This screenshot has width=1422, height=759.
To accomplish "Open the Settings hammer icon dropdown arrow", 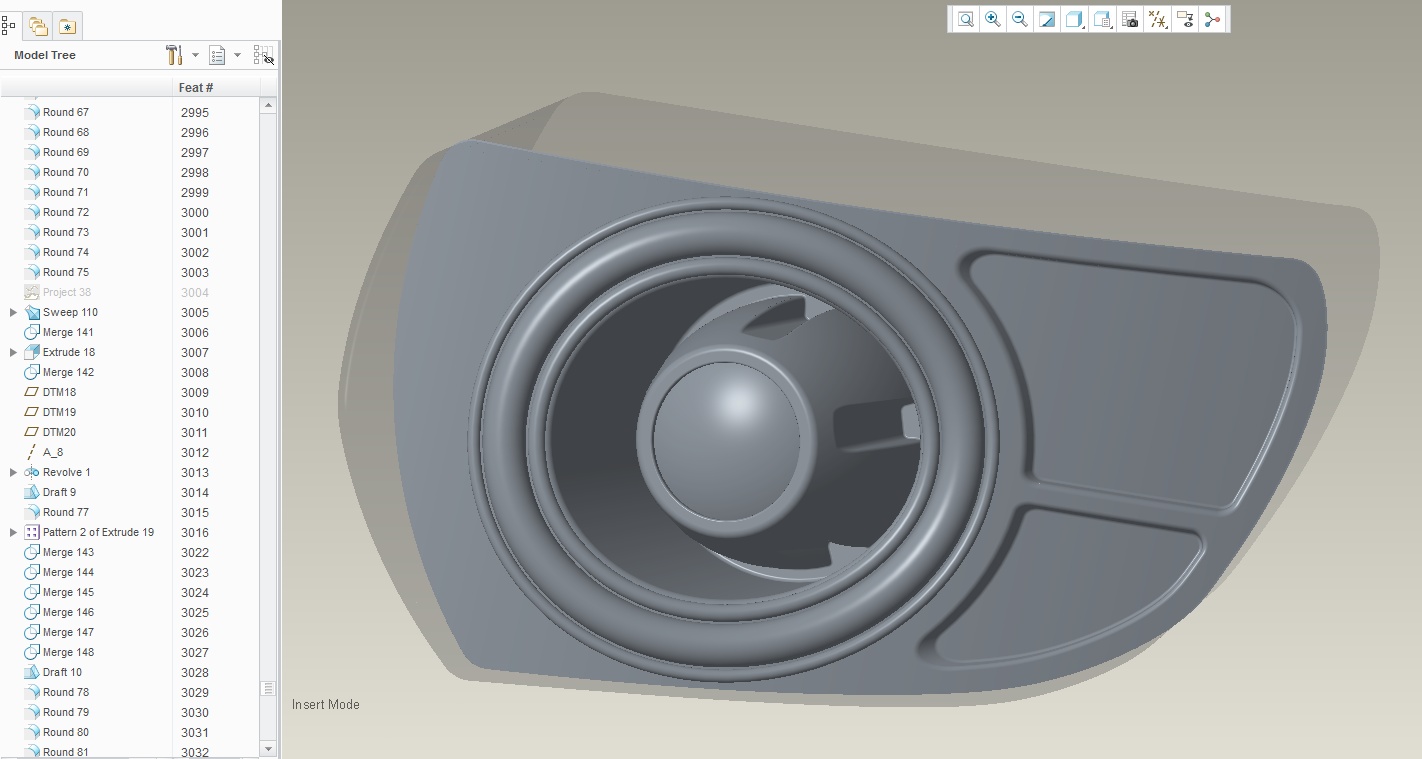I will point(195,55).
